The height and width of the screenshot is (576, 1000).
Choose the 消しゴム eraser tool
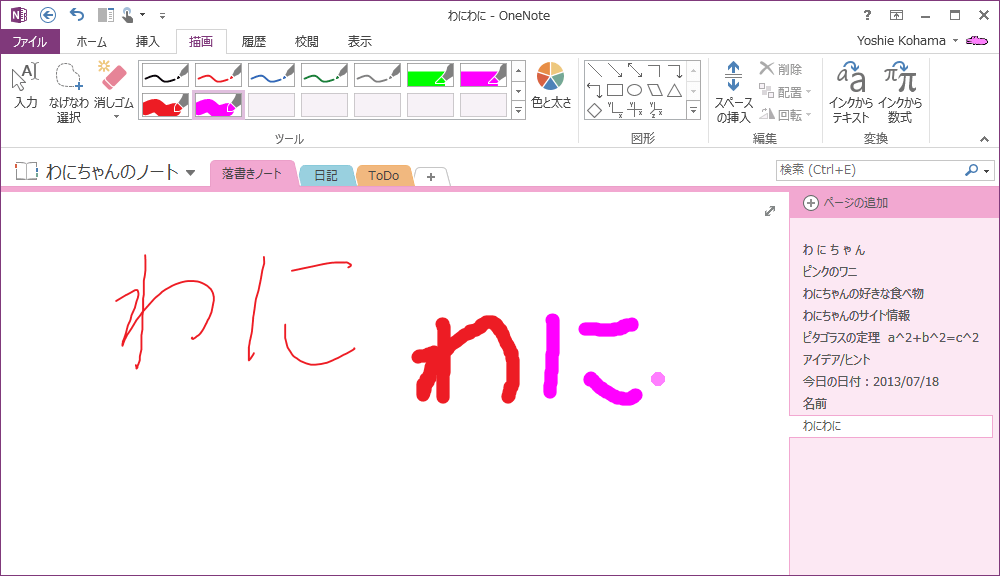114,85
